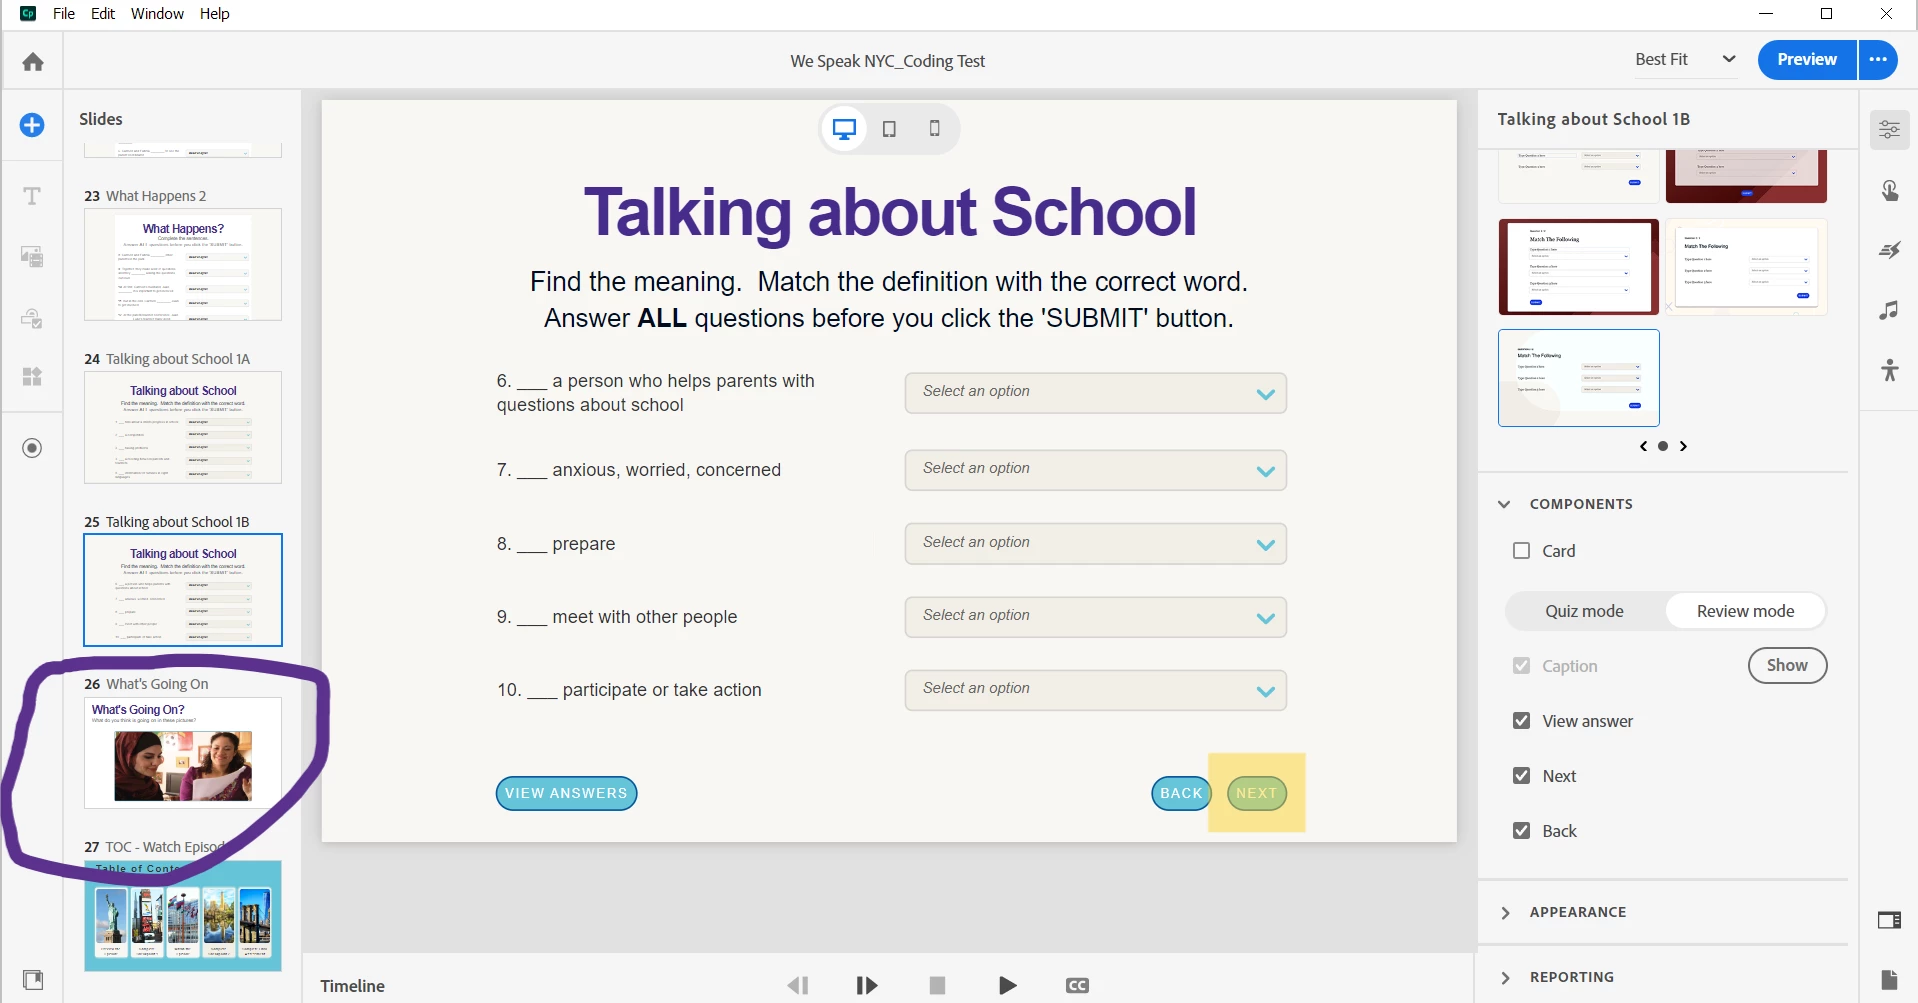Go to previous design options page
Viewport: 1918px width, 1003px height.
click(1643, 446)
